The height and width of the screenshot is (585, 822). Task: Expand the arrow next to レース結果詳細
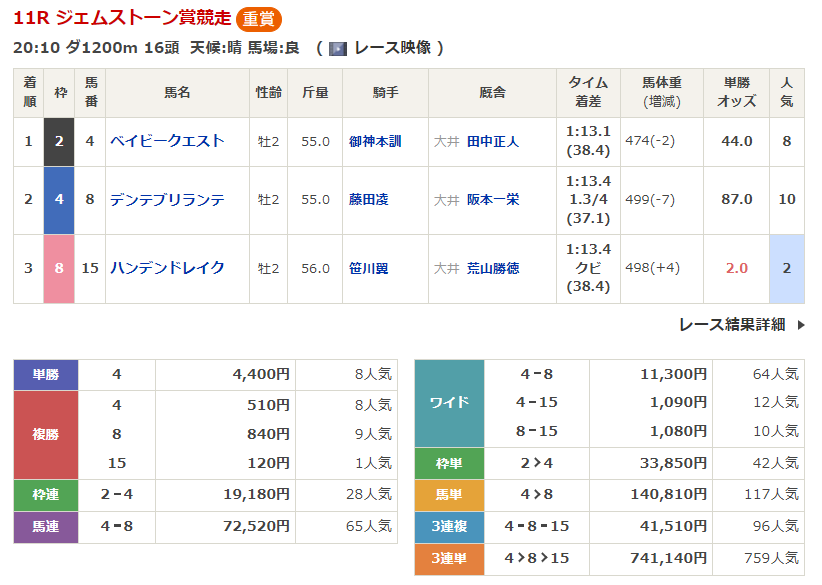pyautogui.click(x=800, y=325)
